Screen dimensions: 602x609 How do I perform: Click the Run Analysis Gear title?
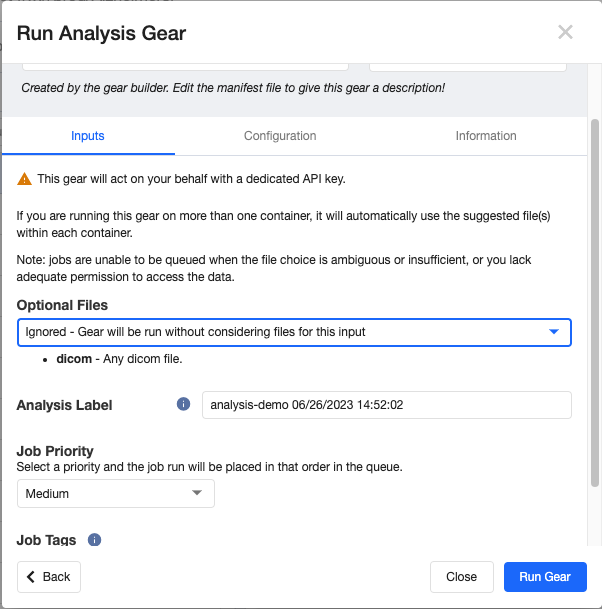tap(102, 33)
